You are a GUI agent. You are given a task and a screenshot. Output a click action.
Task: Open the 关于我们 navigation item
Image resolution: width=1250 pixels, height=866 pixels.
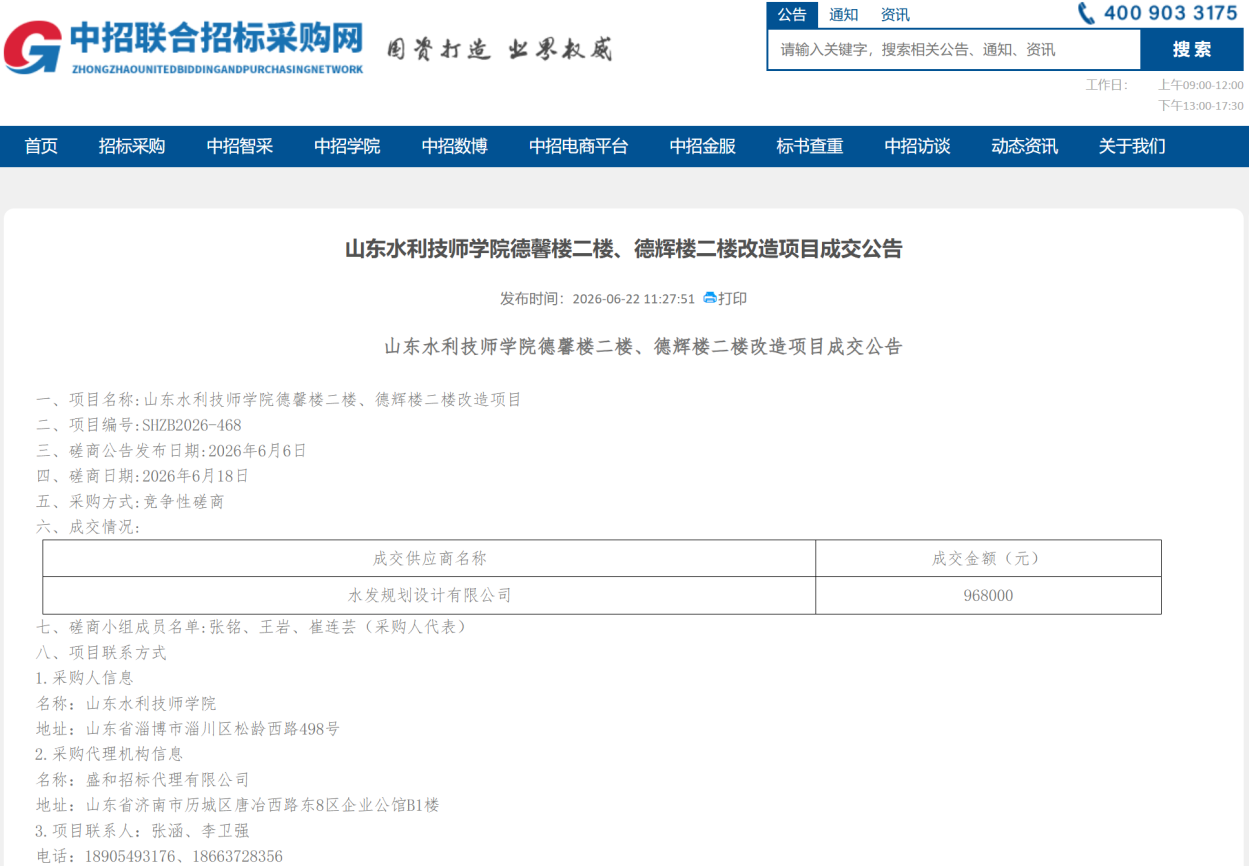click(1132, 146)
